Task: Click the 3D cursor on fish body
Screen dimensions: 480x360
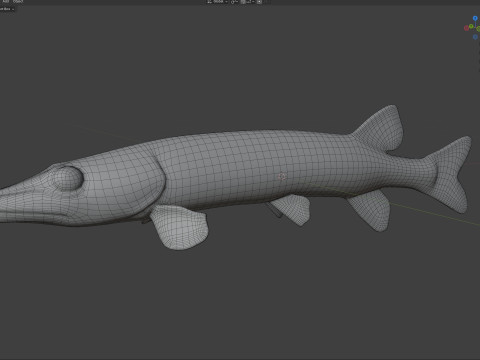Action: point(282,176)
